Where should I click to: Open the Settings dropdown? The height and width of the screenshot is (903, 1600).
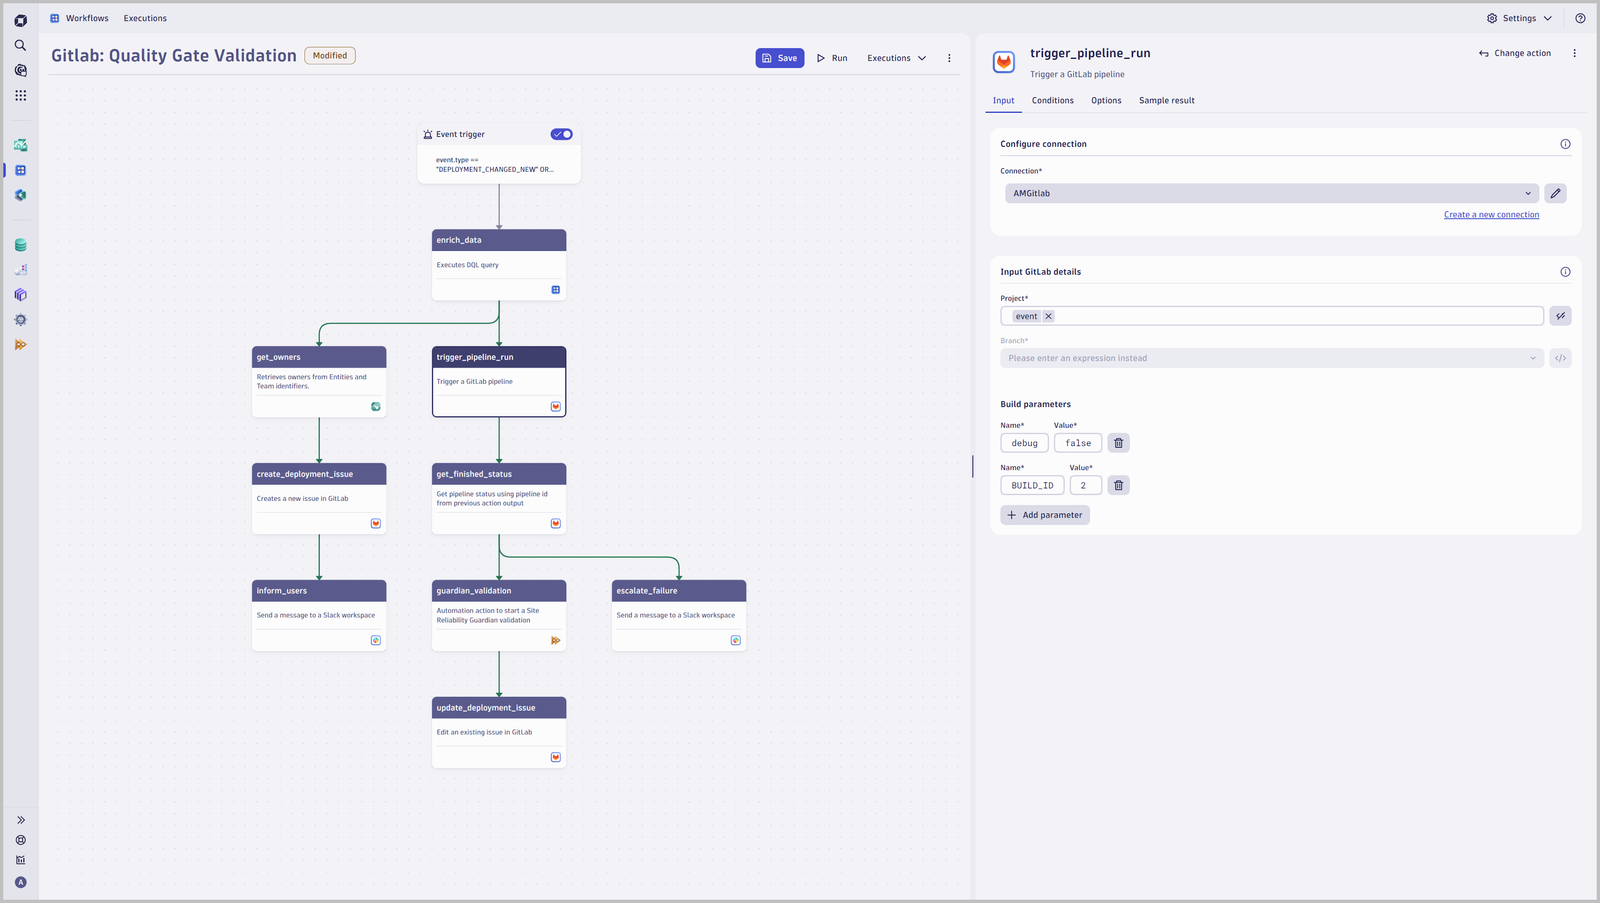pos(1519,18)
